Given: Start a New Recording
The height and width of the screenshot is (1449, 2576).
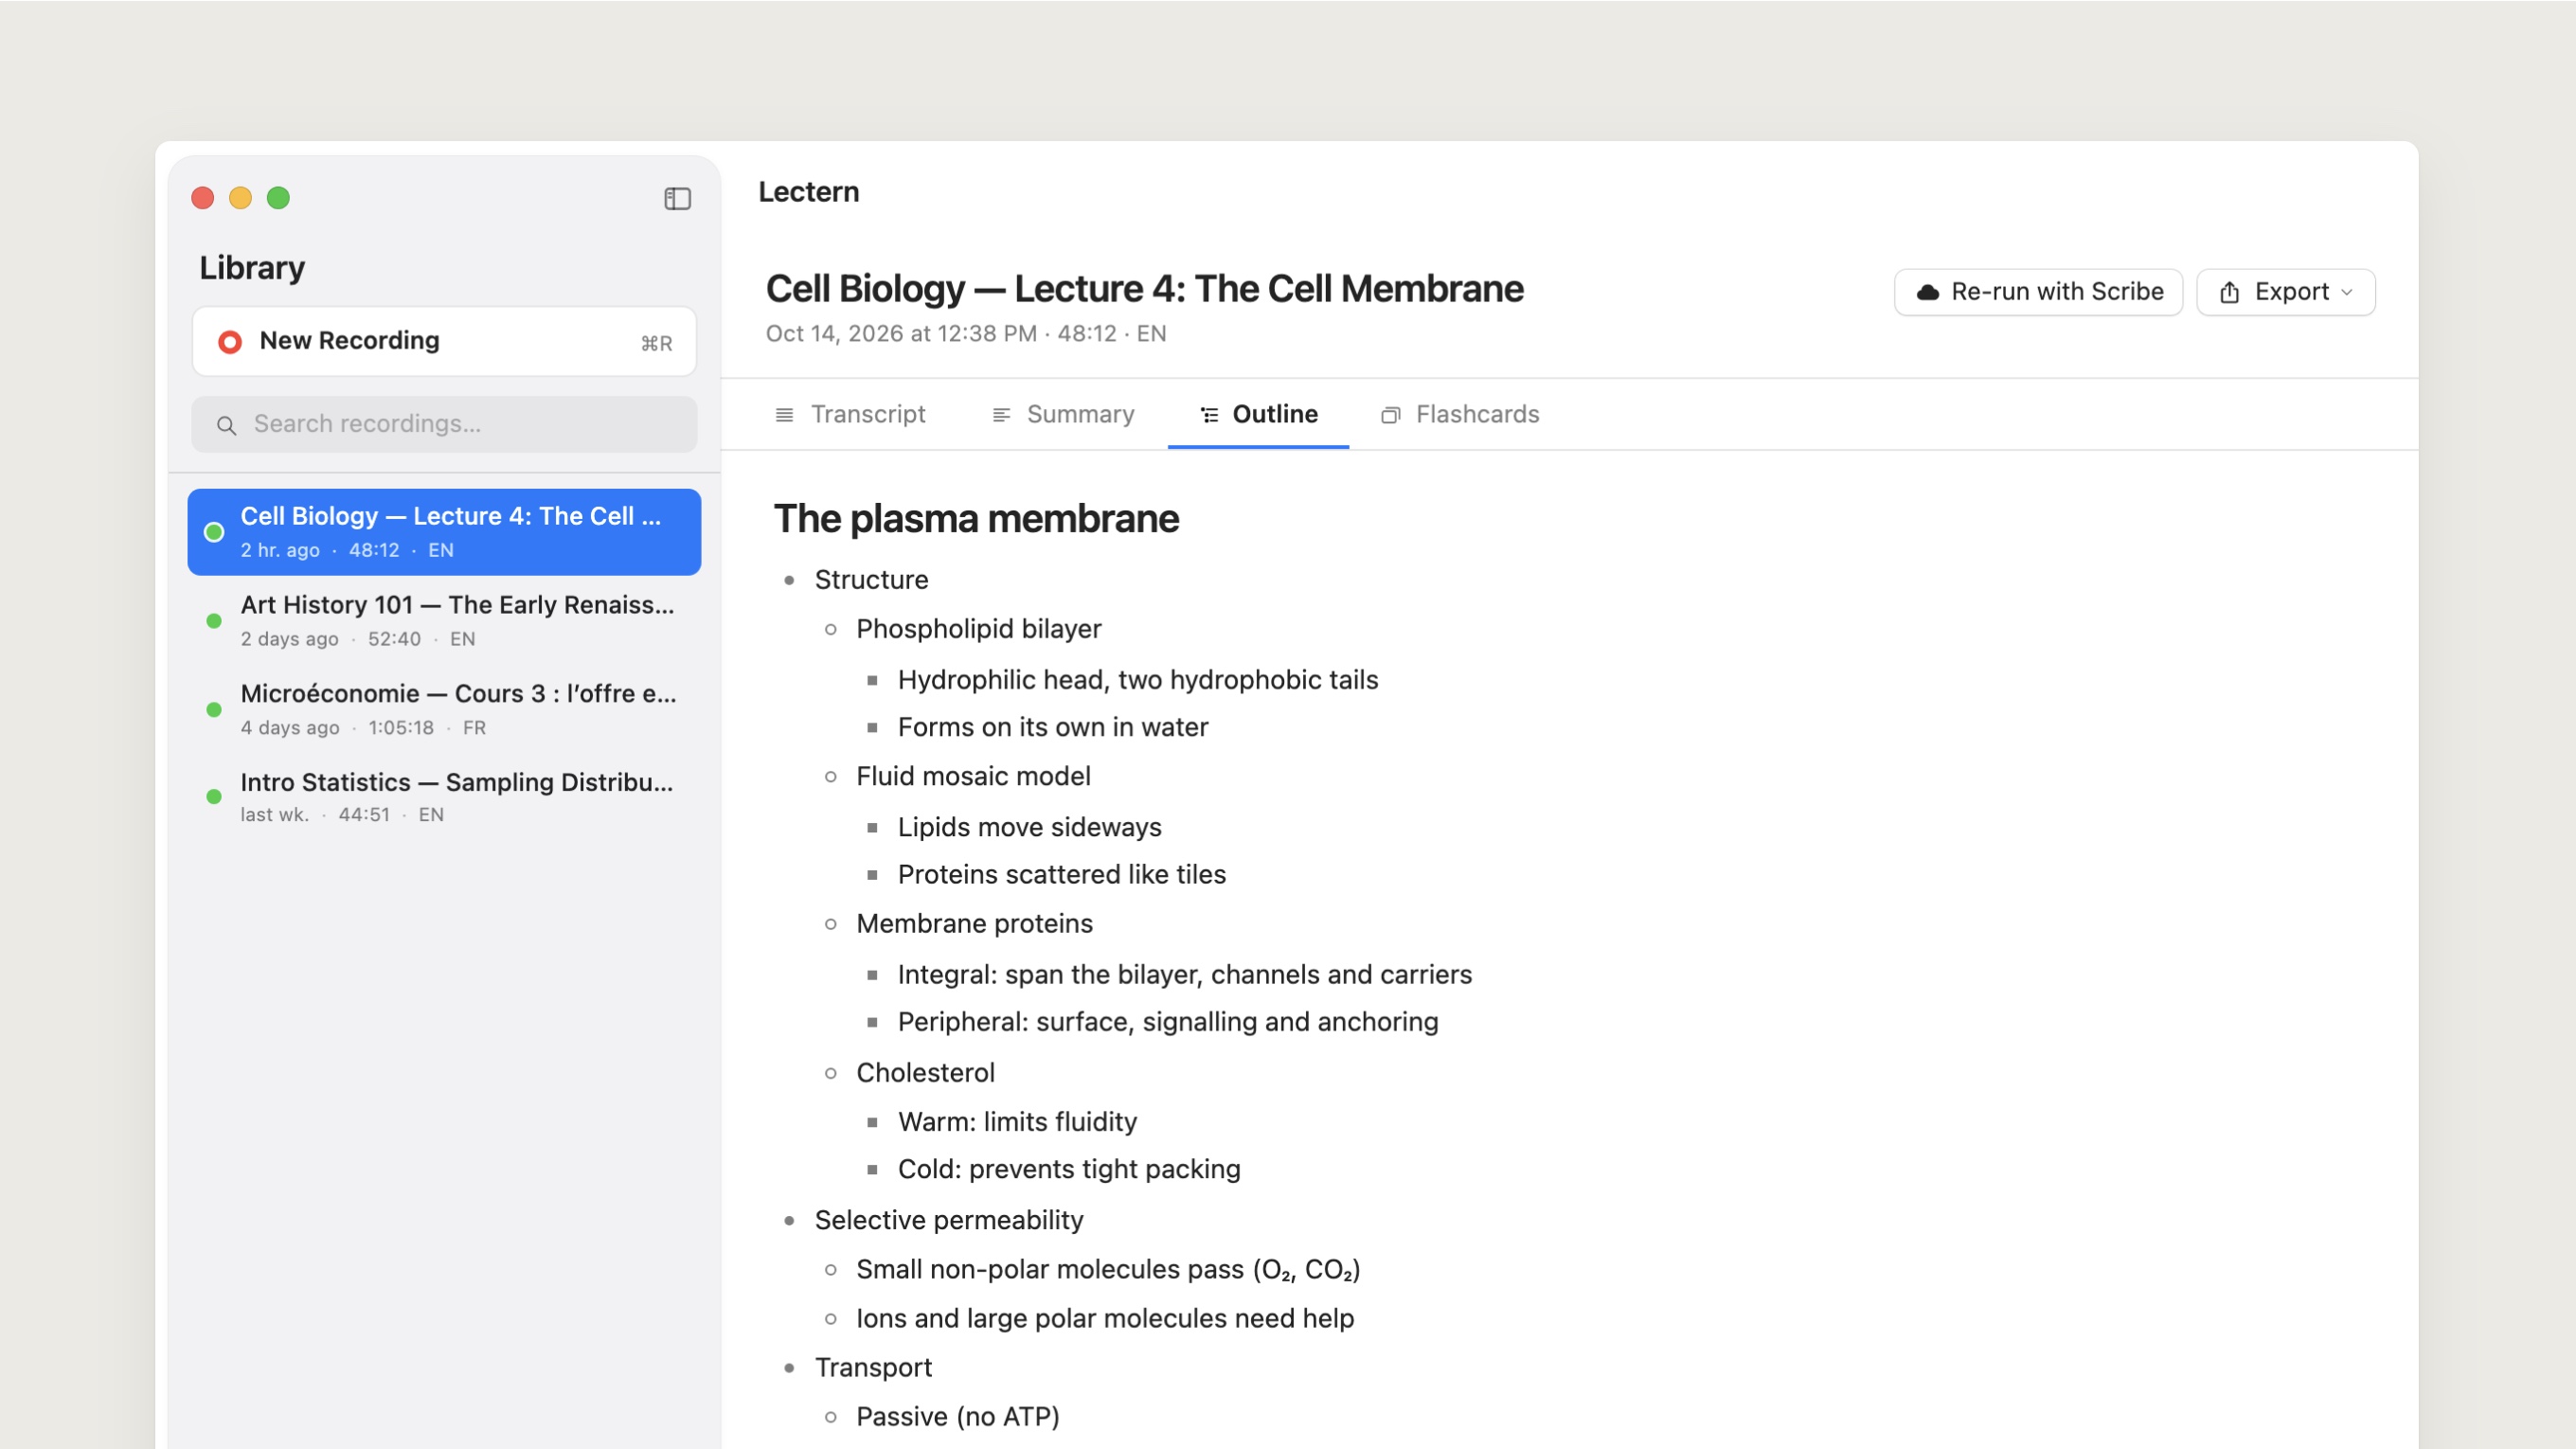Looking at the screenshot, I should [444, 342].
